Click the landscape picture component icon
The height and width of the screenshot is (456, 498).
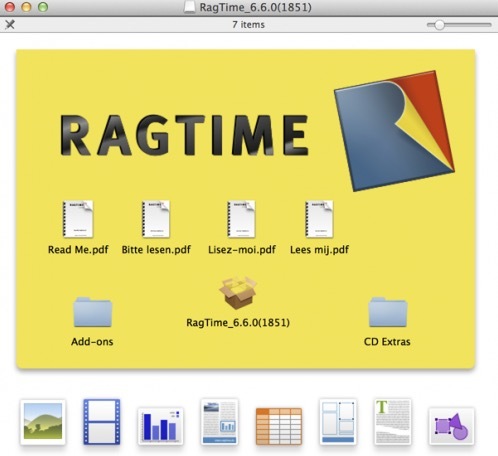click(43, 422)
